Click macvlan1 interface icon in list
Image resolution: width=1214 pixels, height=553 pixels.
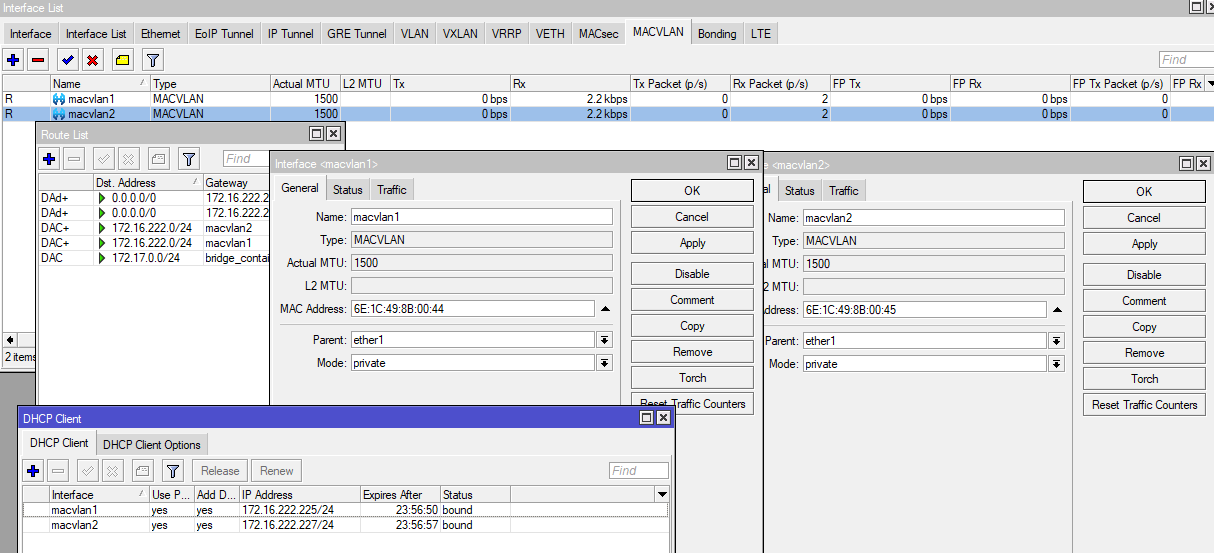click(59, 99)
